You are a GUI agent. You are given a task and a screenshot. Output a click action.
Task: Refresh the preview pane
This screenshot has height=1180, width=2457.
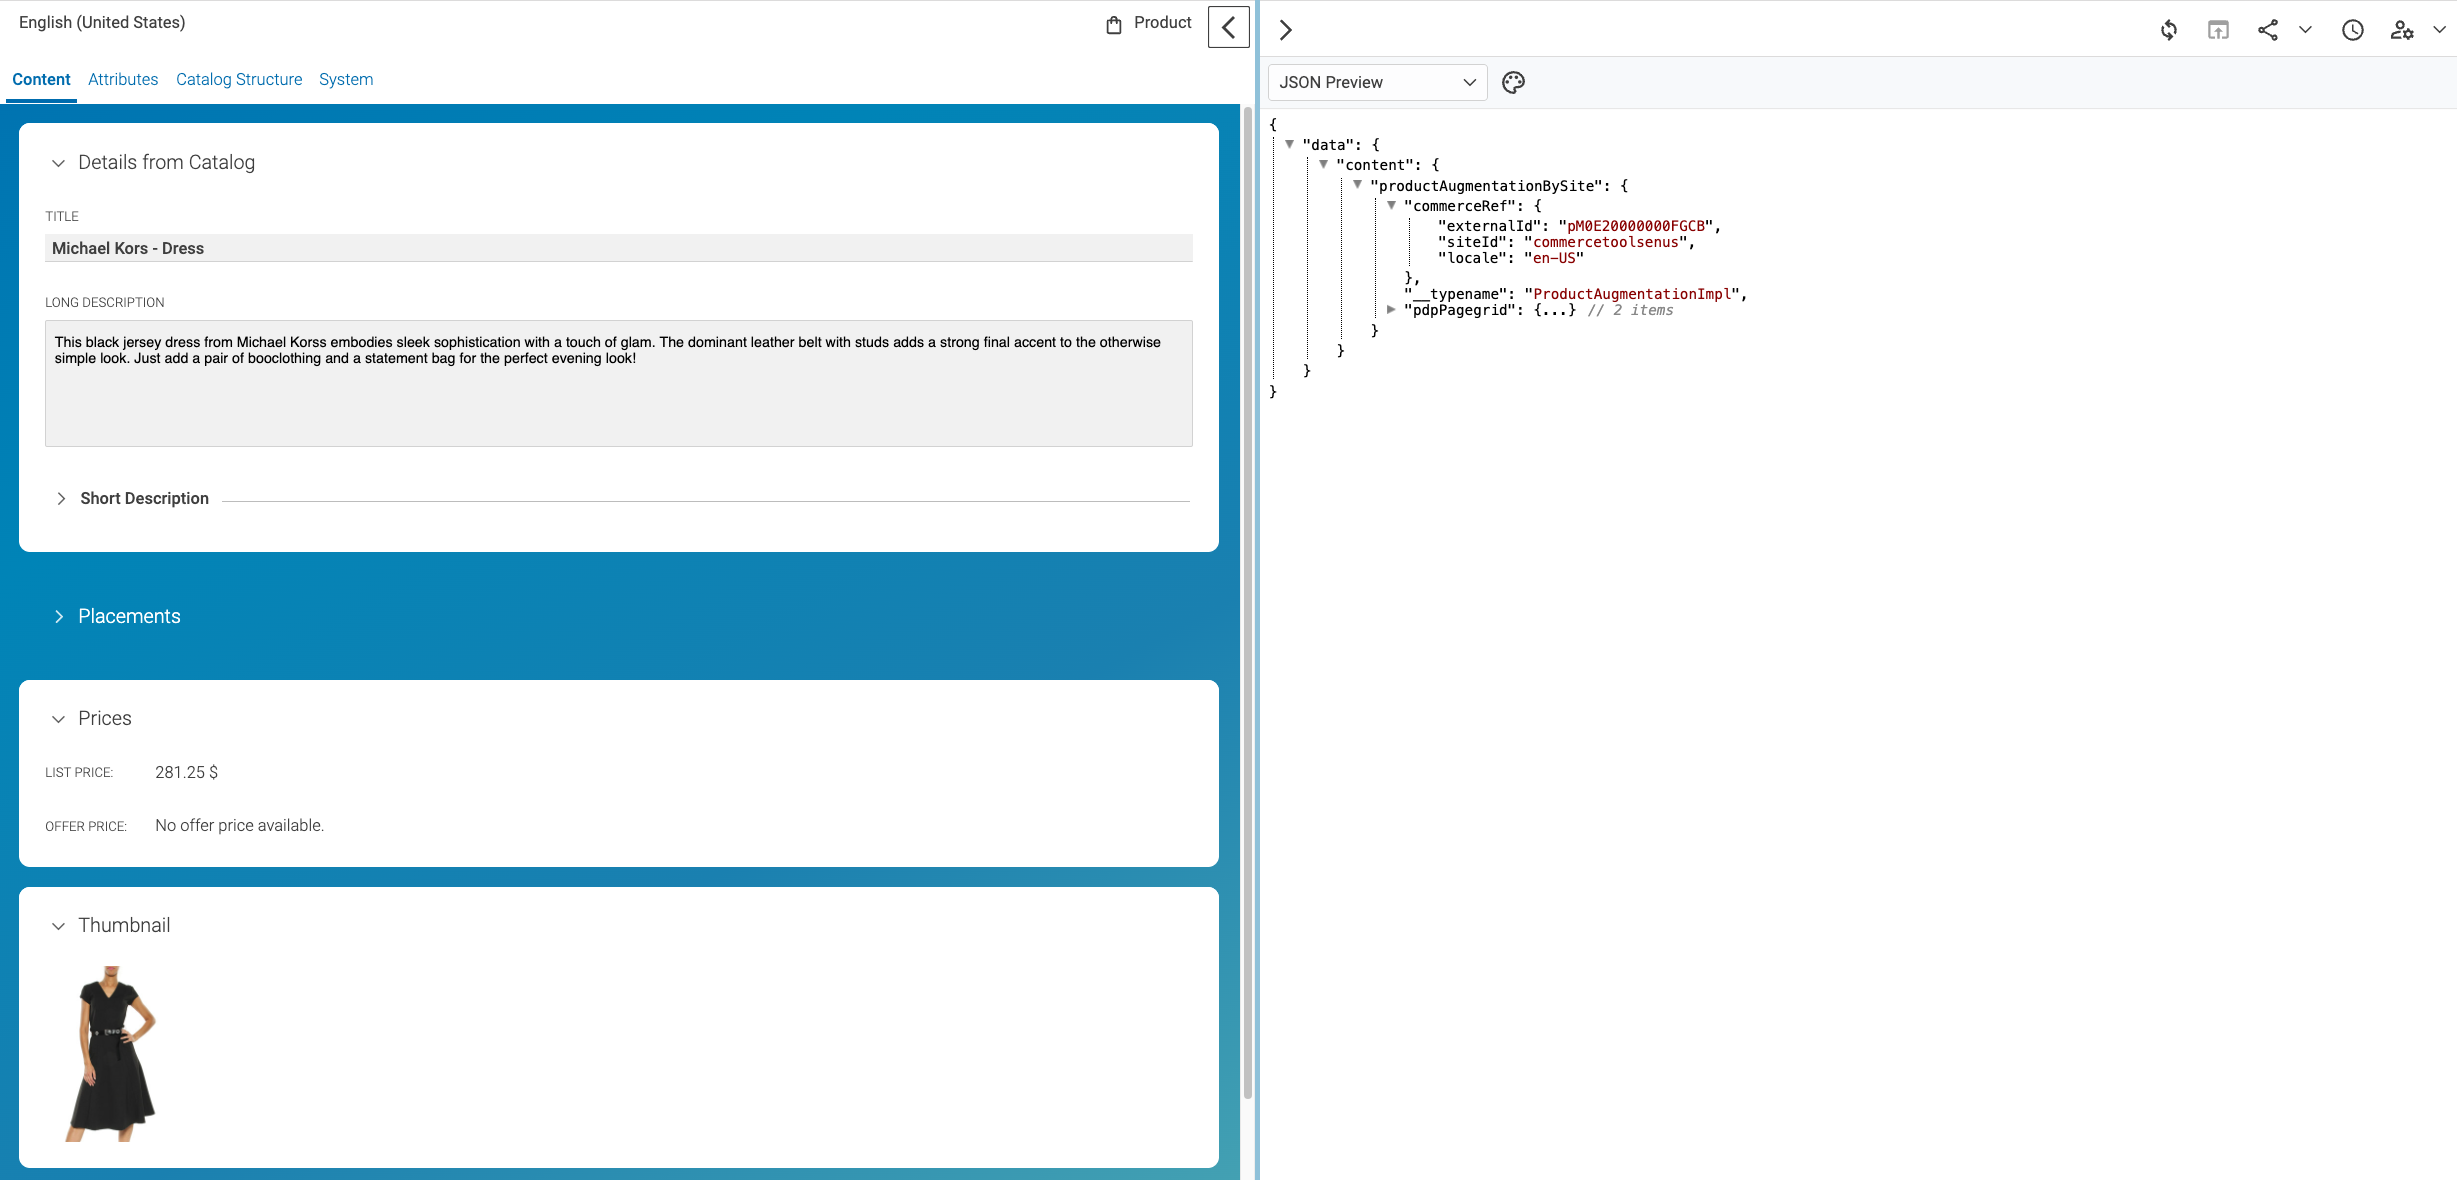[2168, 29]
